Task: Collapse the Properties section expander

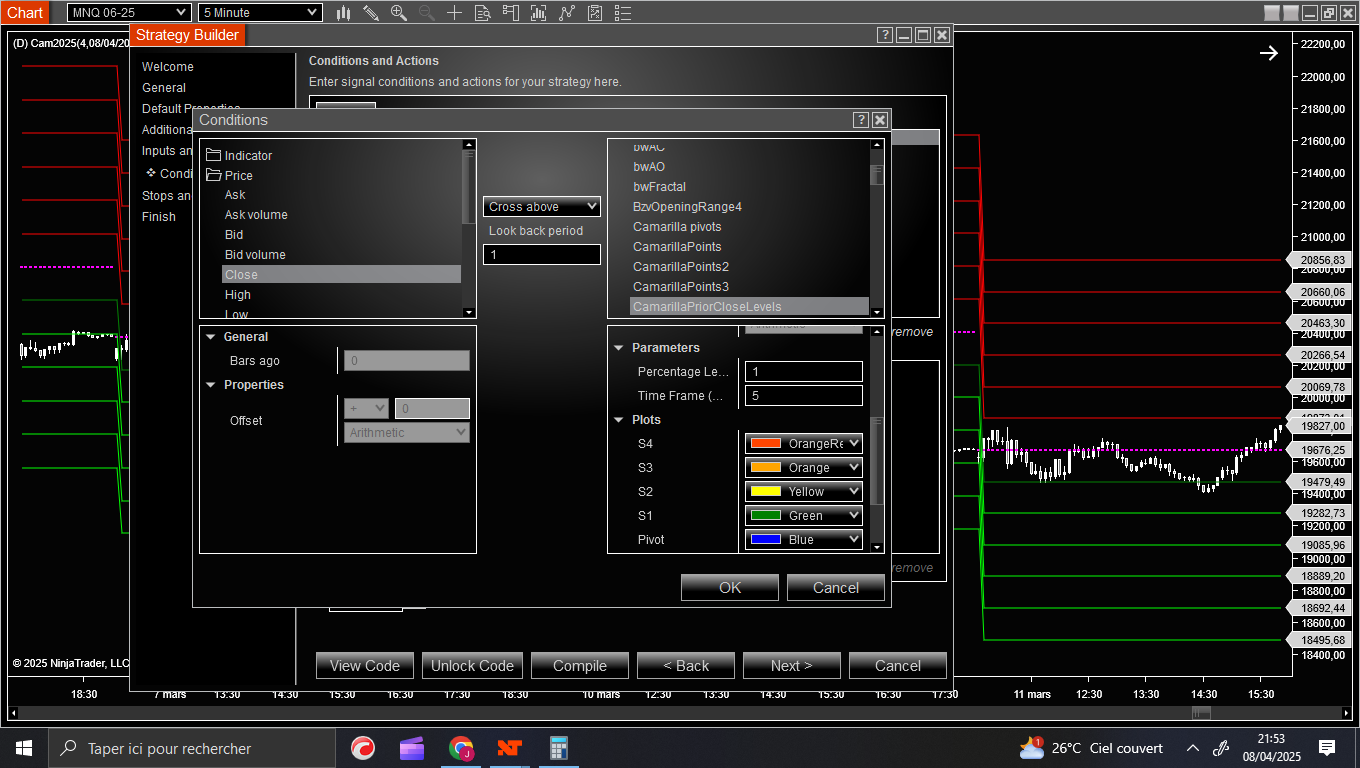Action: point(211,385)
